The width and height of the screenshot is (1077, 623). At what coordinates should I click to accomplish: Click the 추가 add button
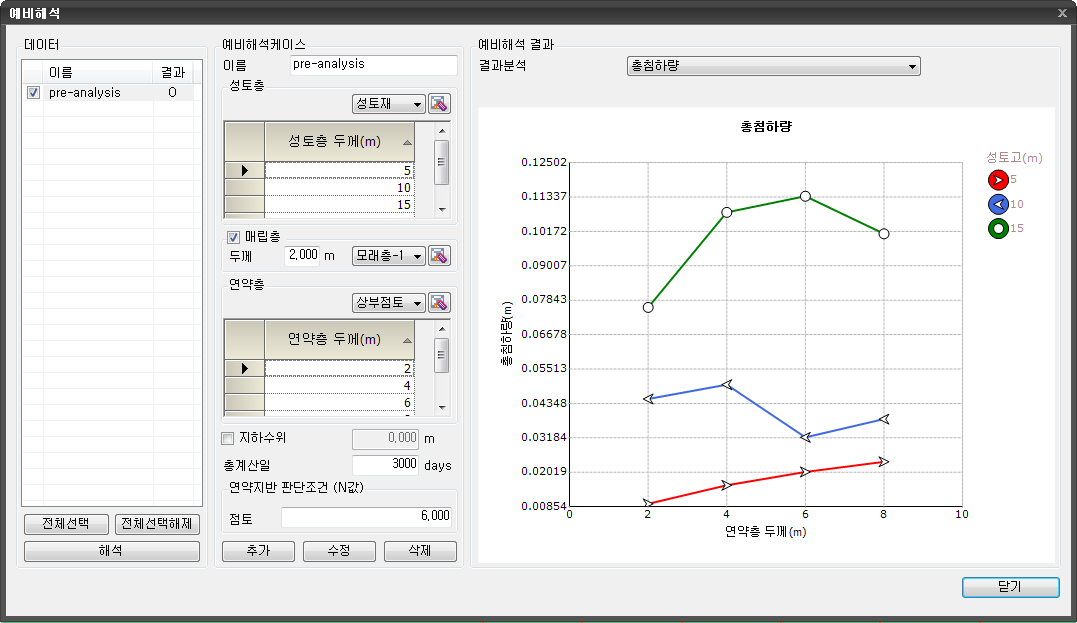pyautogui.click(x=258, y=552)
